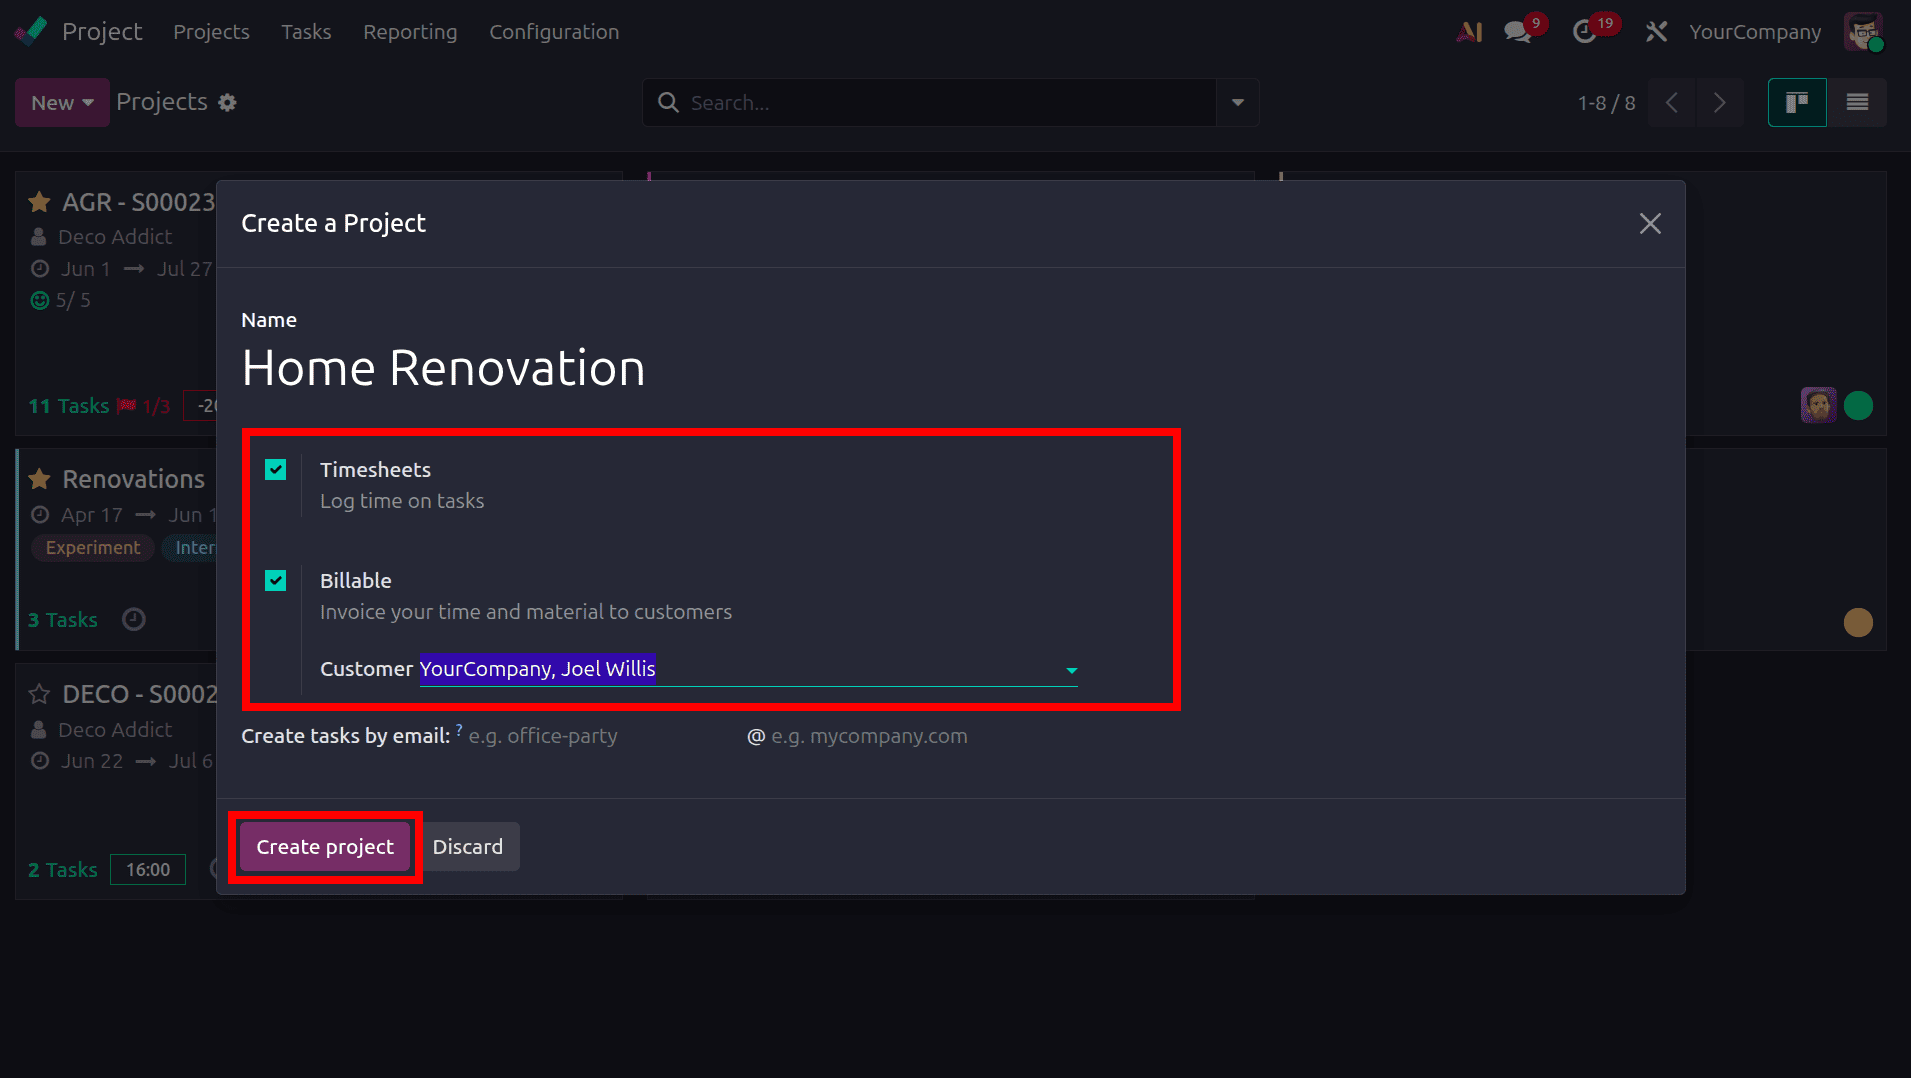This screenshot has width=1911, height=1078.
Task: Click the Timesheets label
Action: tap(375, 470)
